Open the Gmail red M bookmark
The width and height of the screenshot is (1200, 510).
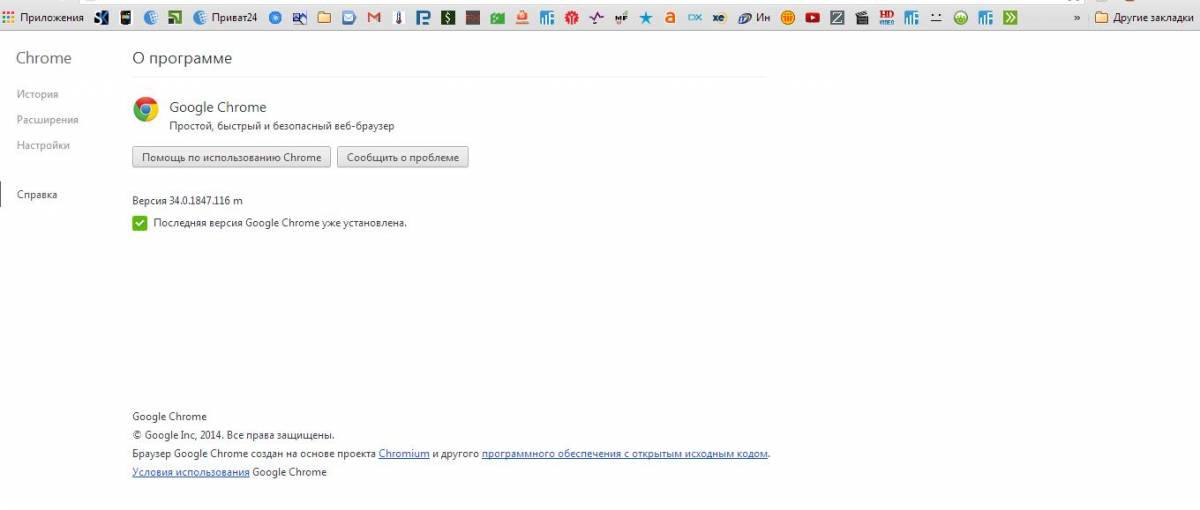pyautogui.click(x=374, y=17)
